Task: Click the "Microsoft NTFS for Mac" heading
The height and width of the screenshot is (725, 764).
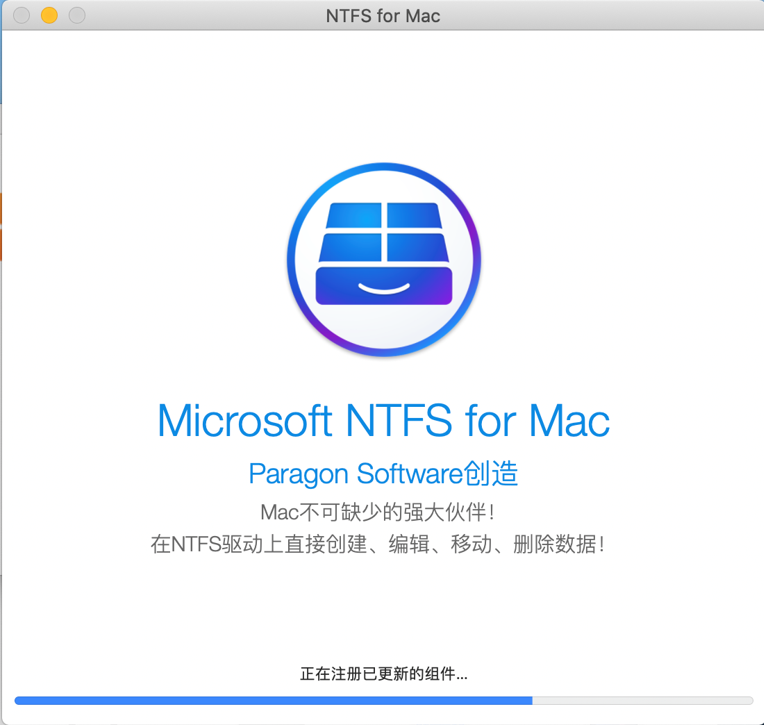Action: click(x=383, y=421)
